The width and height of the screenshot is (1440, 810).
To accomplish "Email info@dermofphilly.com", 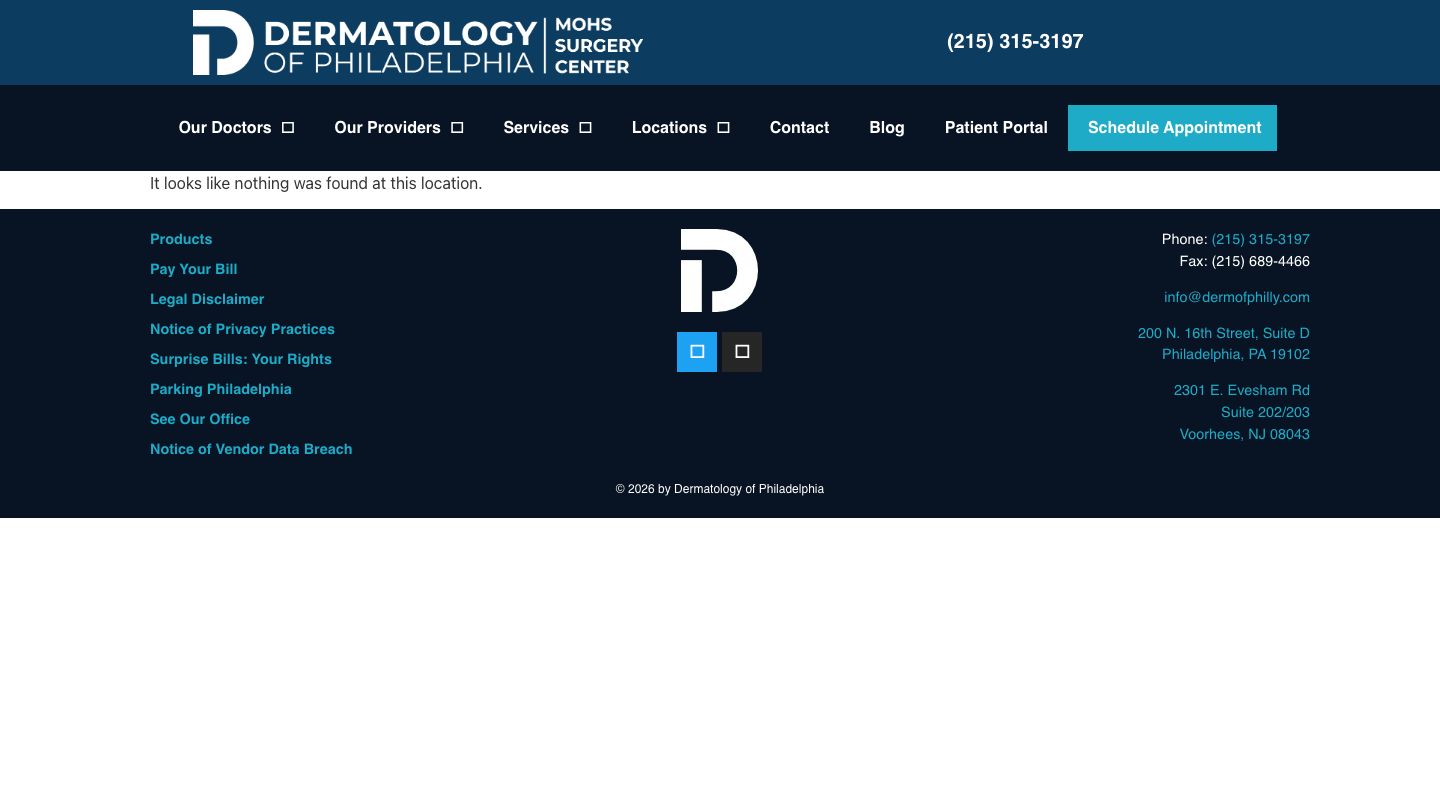I will point(1236,297).
